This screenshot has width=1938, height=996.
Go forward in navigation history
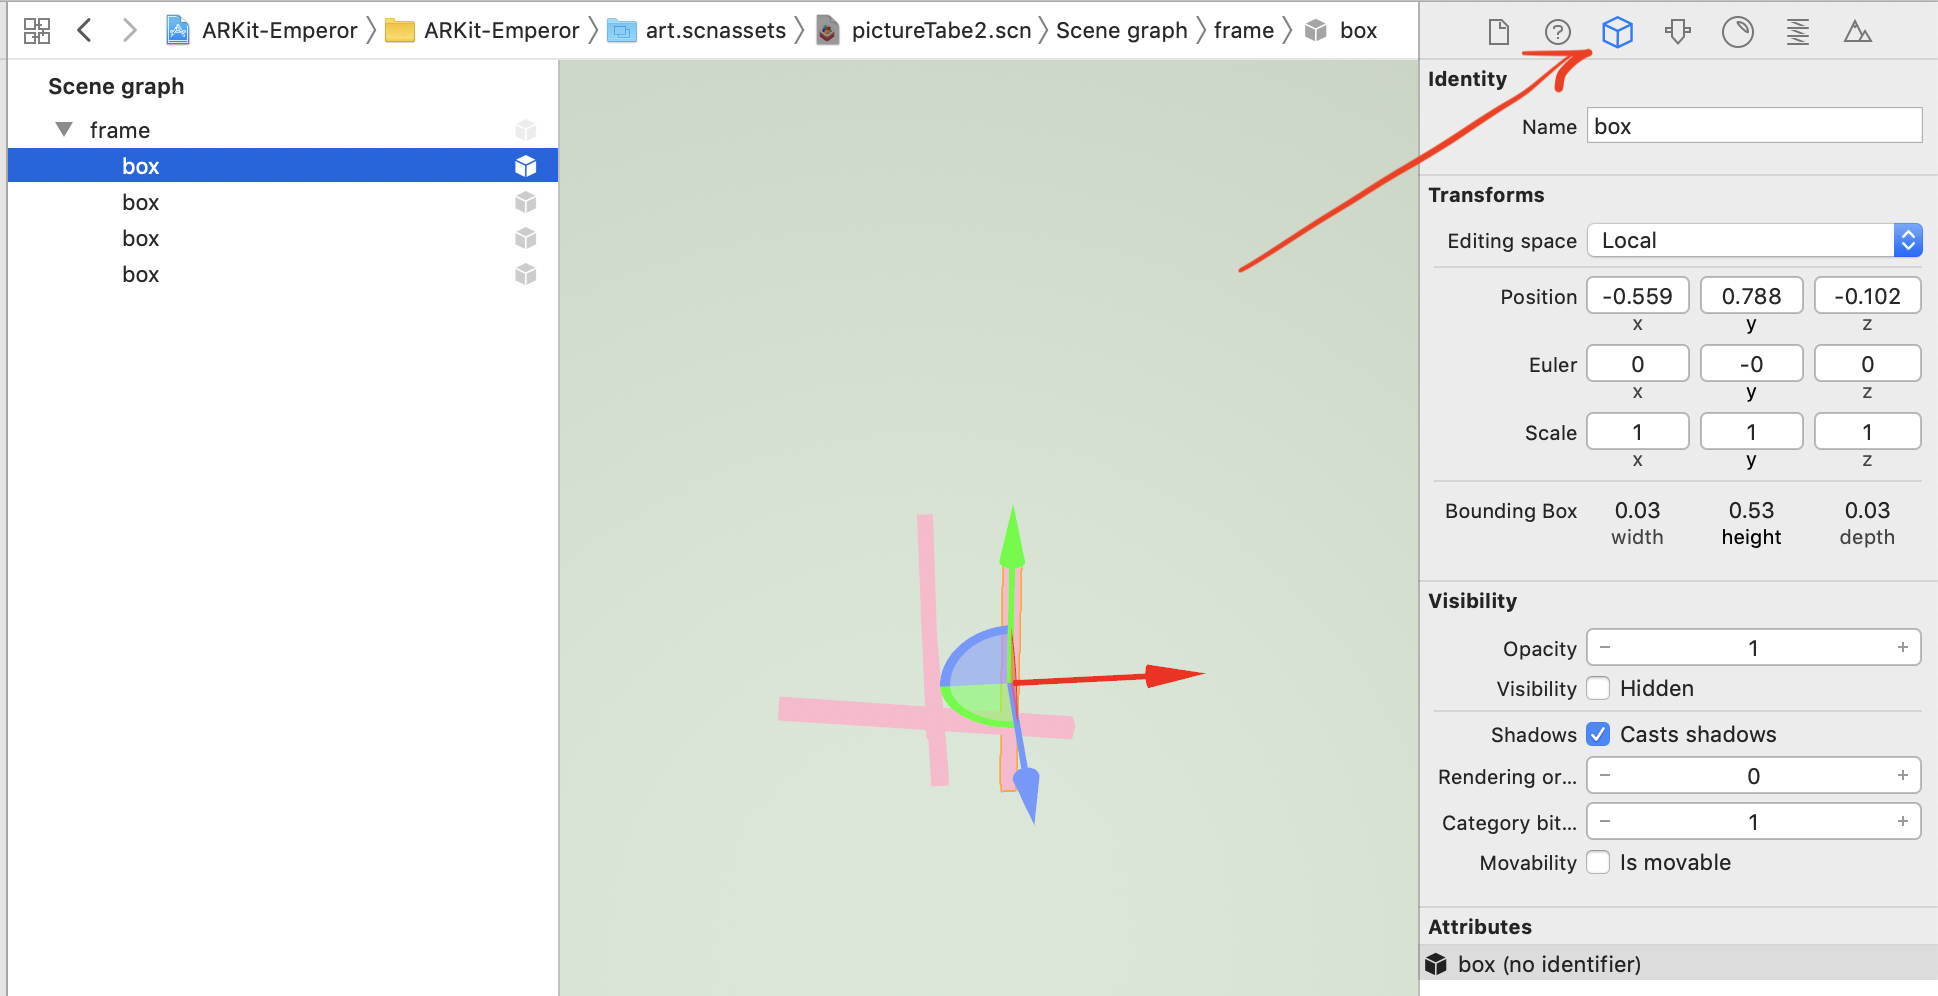coord(129,30)
